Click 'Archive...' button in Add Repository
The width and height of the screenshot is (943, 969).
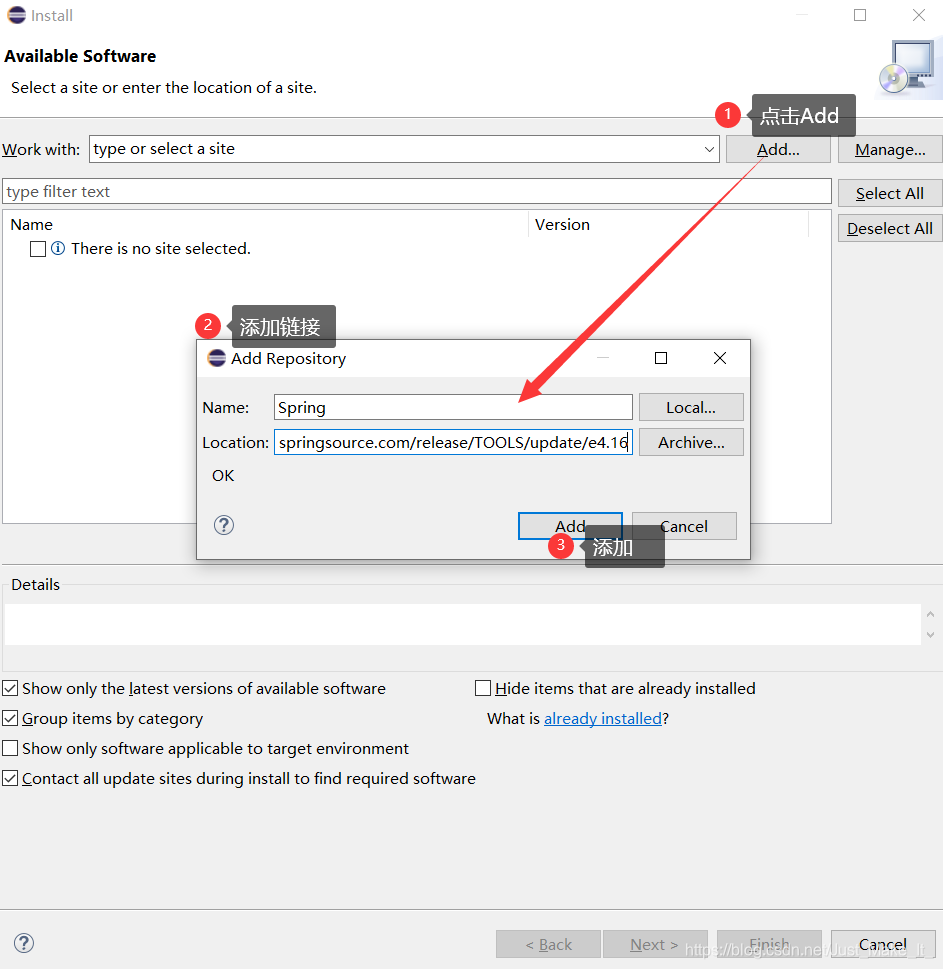pos(691,442)
